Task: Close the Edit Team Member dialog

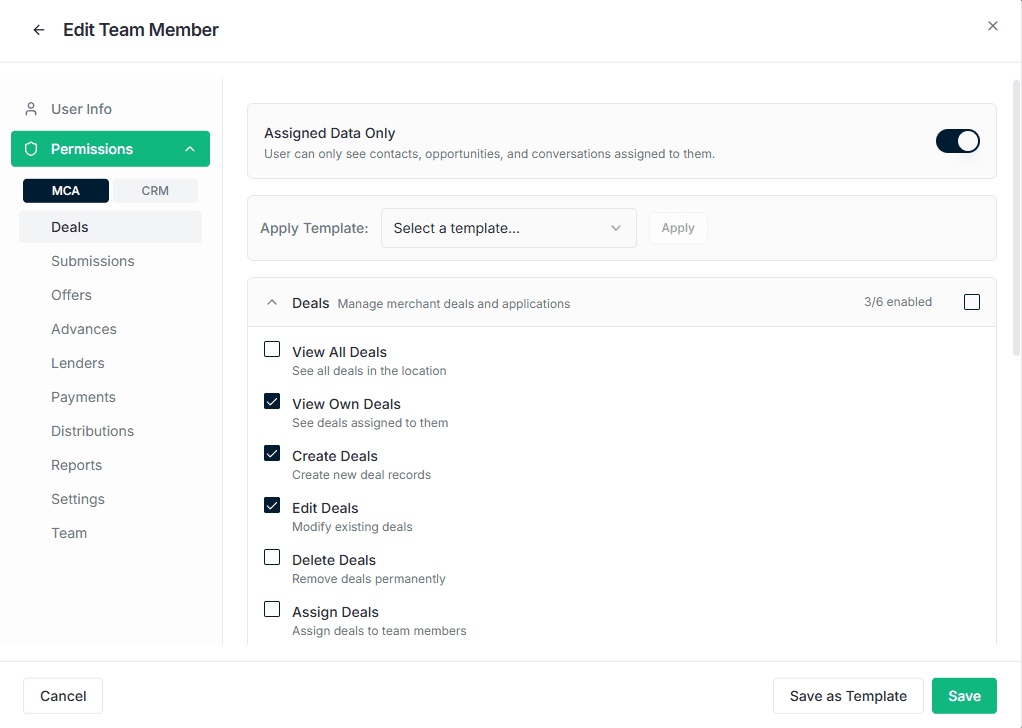Action: click(x=993, y=26)
